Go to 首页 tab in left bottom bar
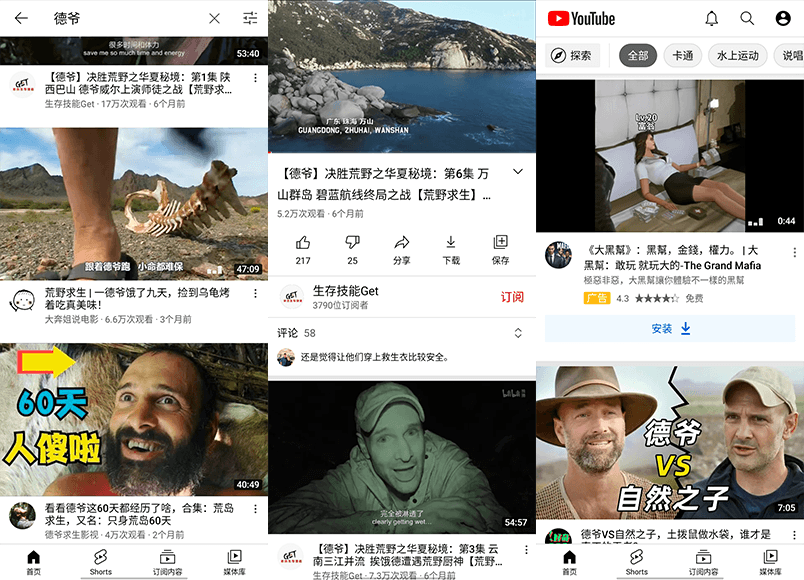This screenshot has height=580, width=804. pyautogui.click(x=33, y=563)
